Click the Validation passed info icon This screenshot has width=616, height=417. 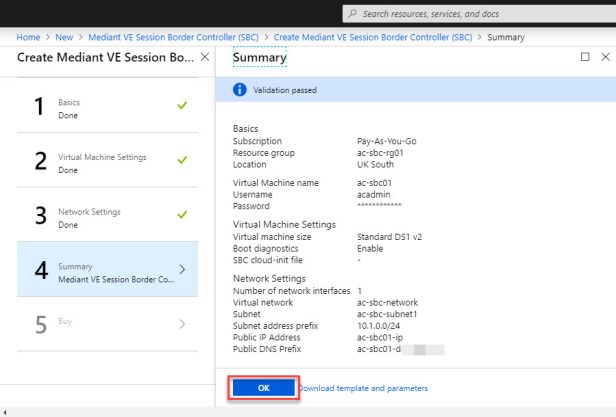[240, 89]
